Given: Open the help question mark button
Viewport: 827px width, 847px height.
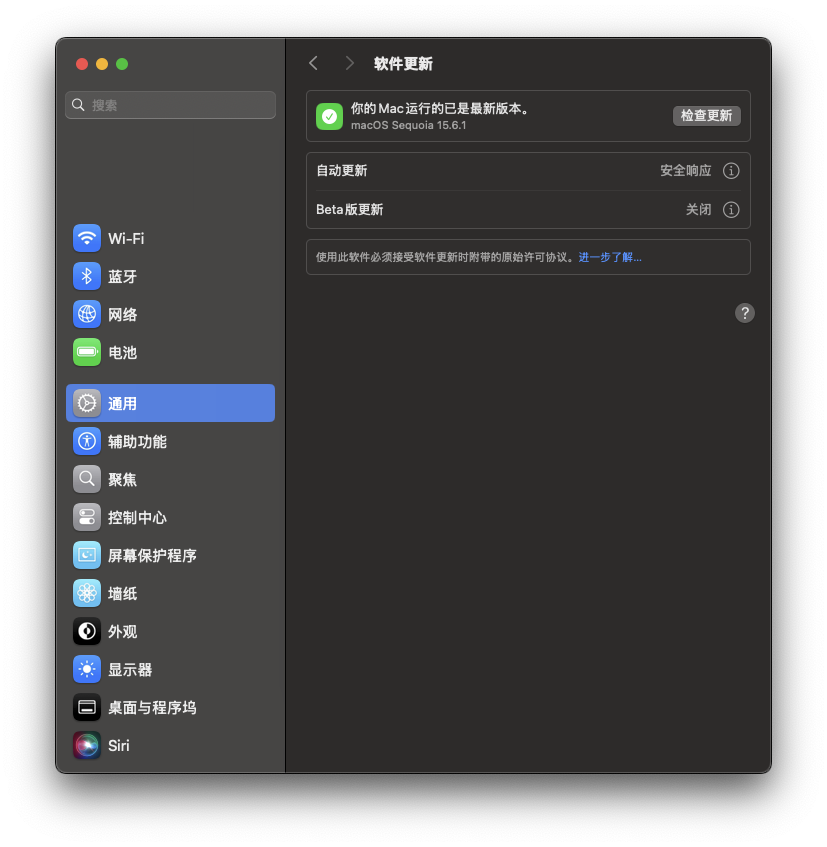Looking at the screenshot, I should (744, 313).
